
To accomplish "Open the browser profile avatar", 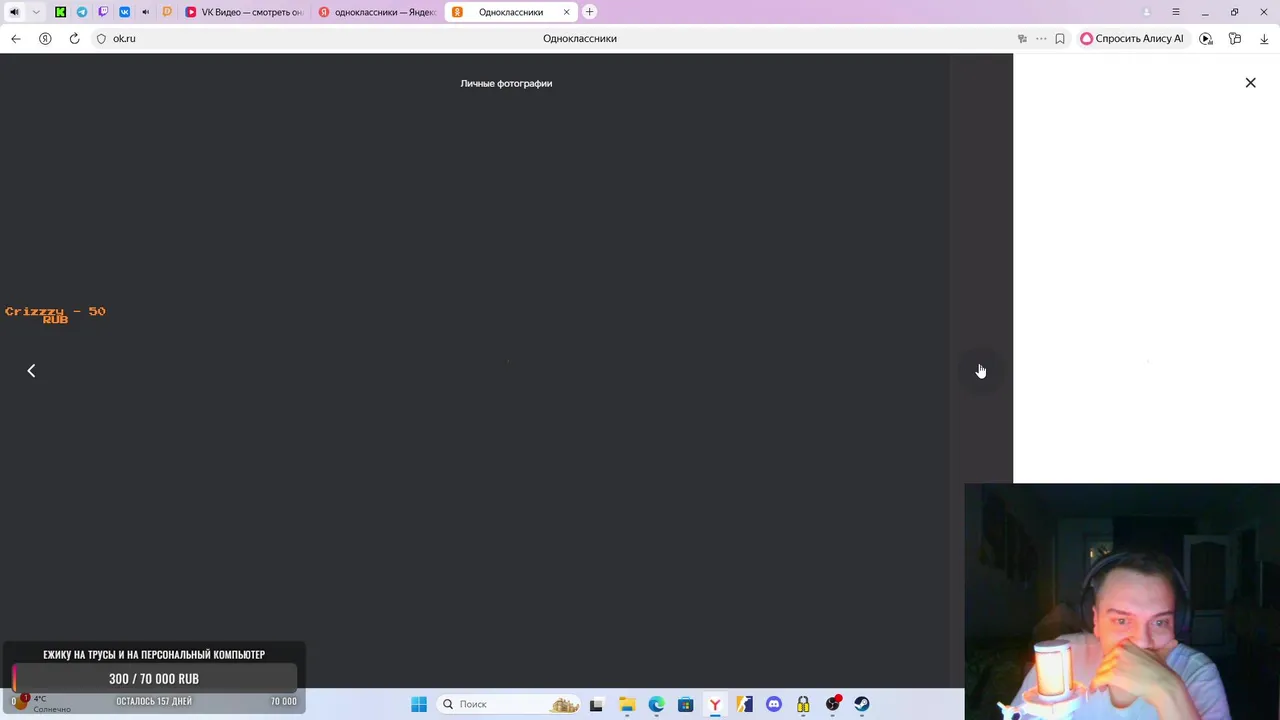I will tap(1146, 12).
